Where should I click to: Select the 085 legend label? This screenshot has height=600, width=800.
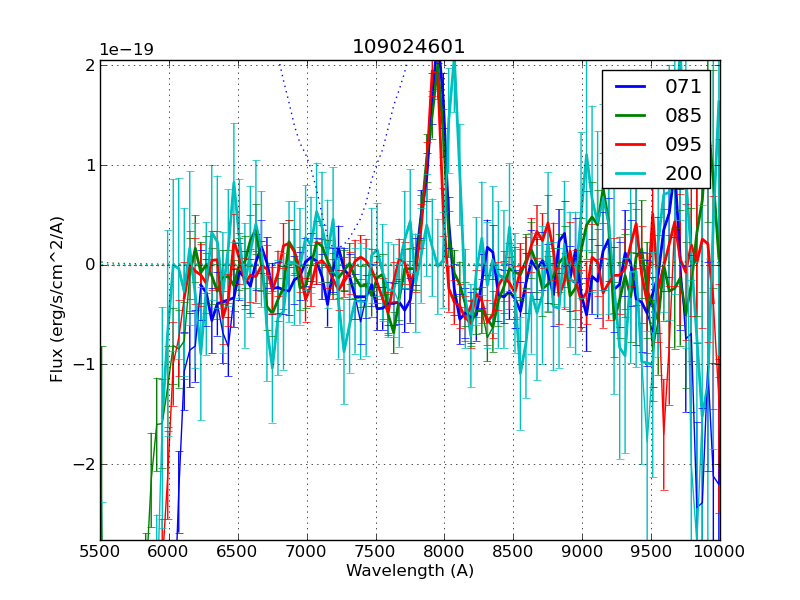(x=683, y=115)
